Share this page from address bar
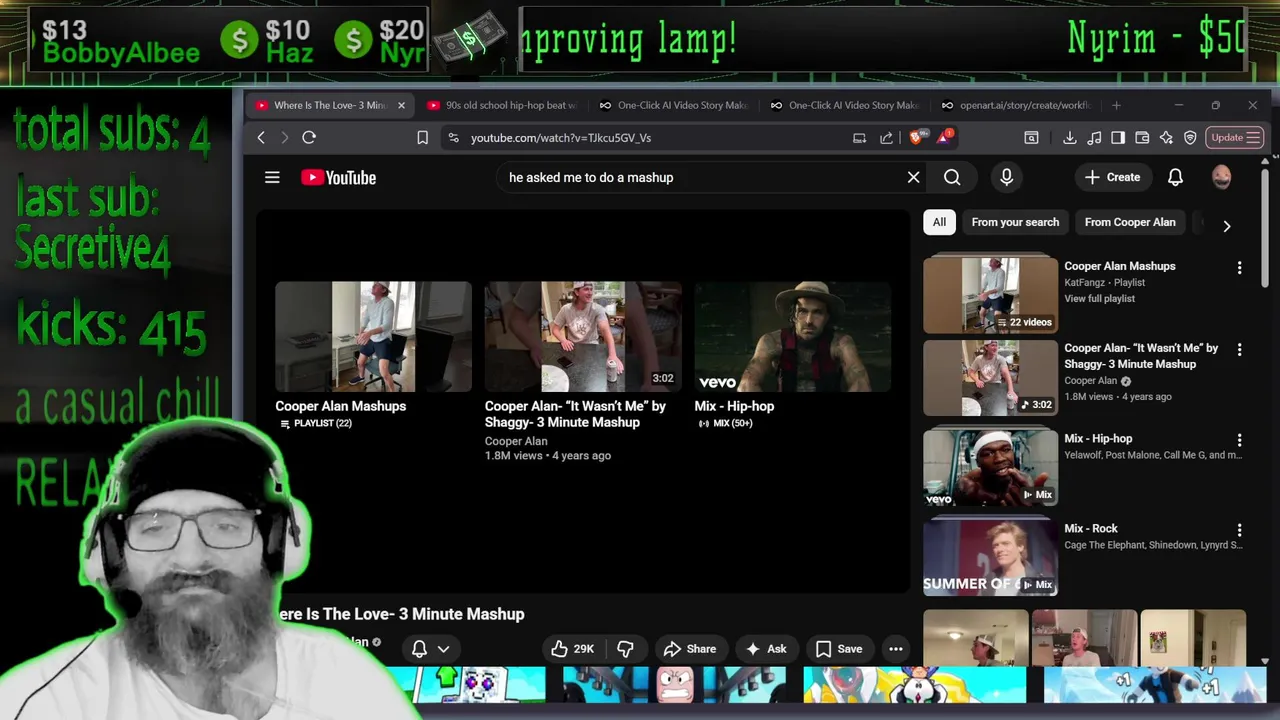 click(886, 138)
